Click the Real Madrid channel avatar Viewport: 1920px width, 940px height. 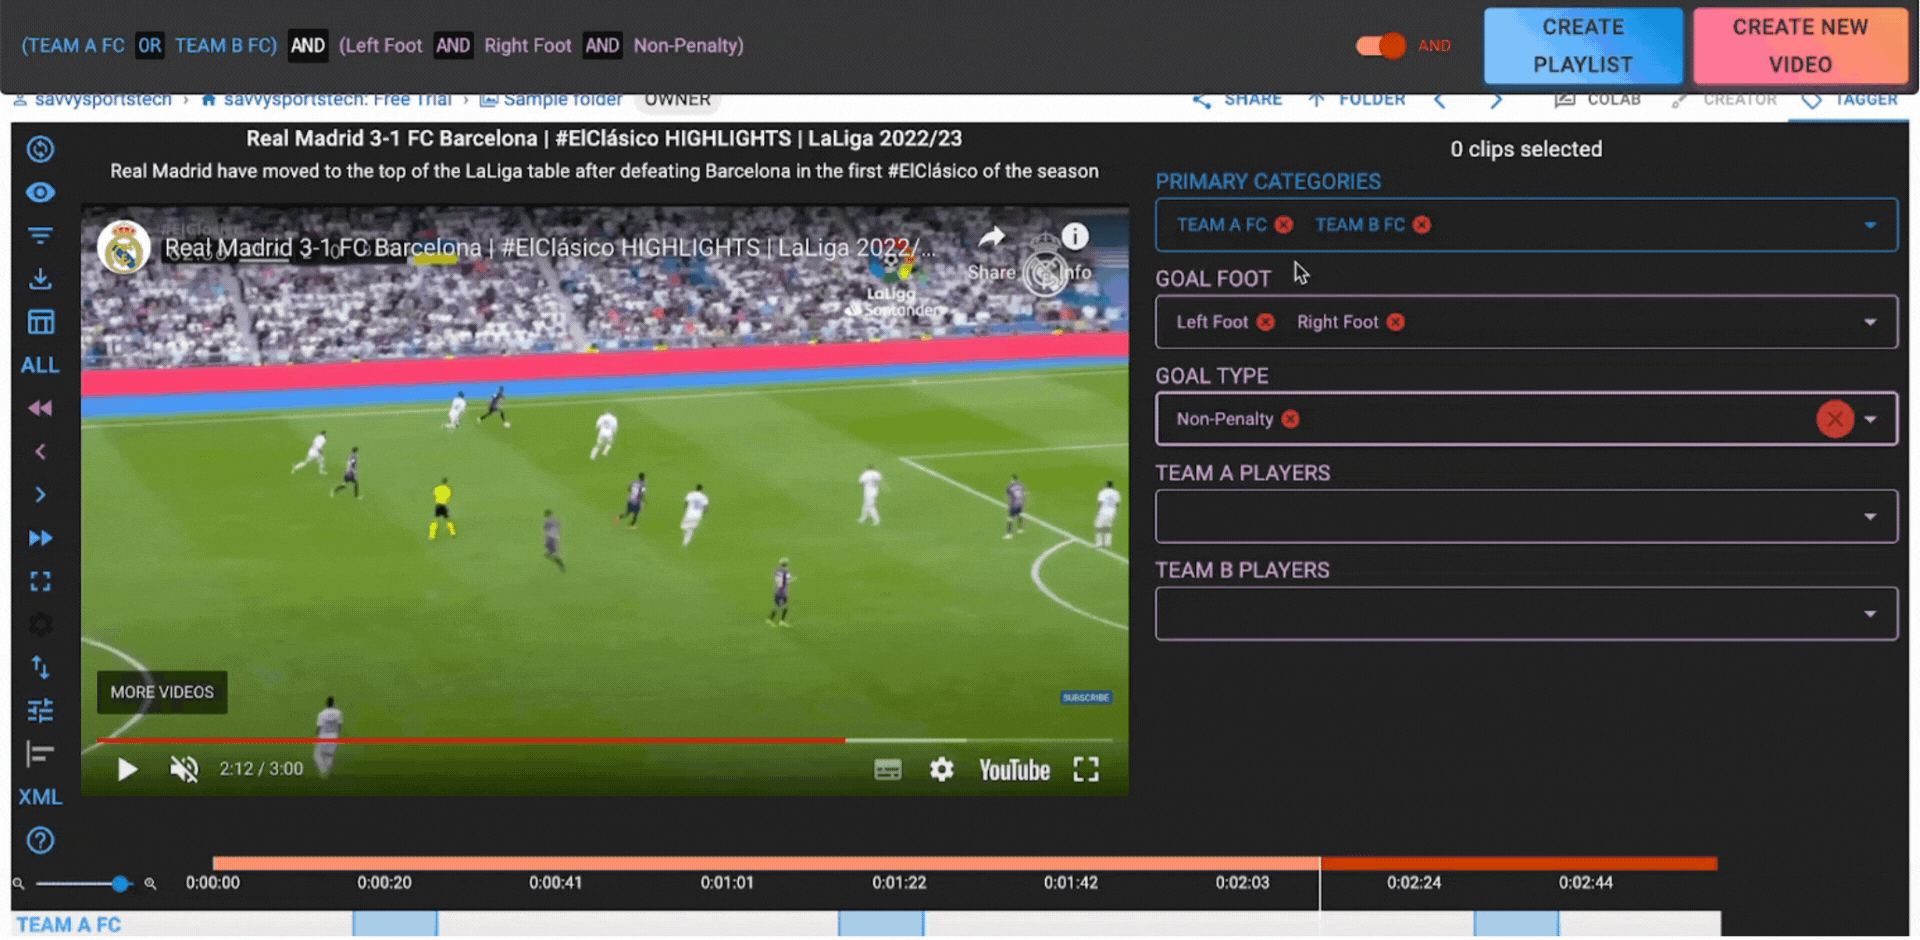(x=124, y=247)
